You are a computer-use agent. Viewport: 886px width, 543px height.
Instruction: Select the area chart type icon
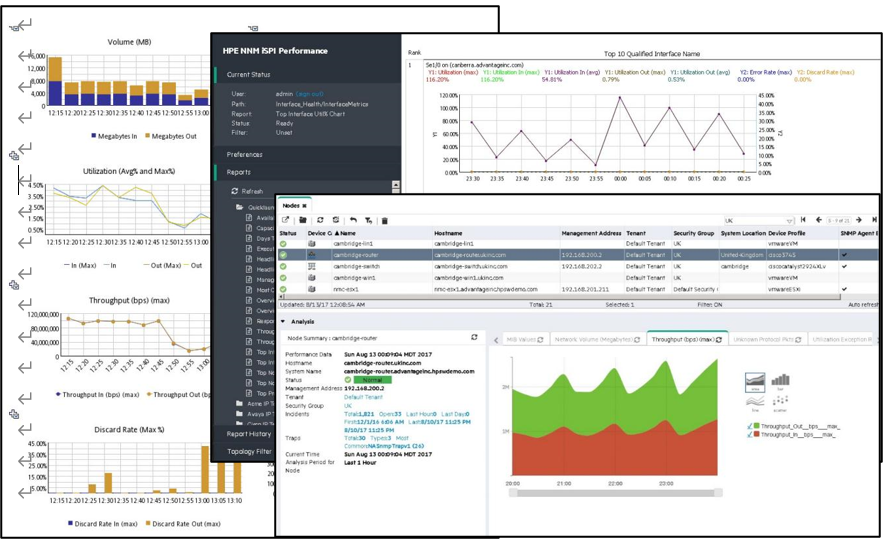click(x=755, y=381)
